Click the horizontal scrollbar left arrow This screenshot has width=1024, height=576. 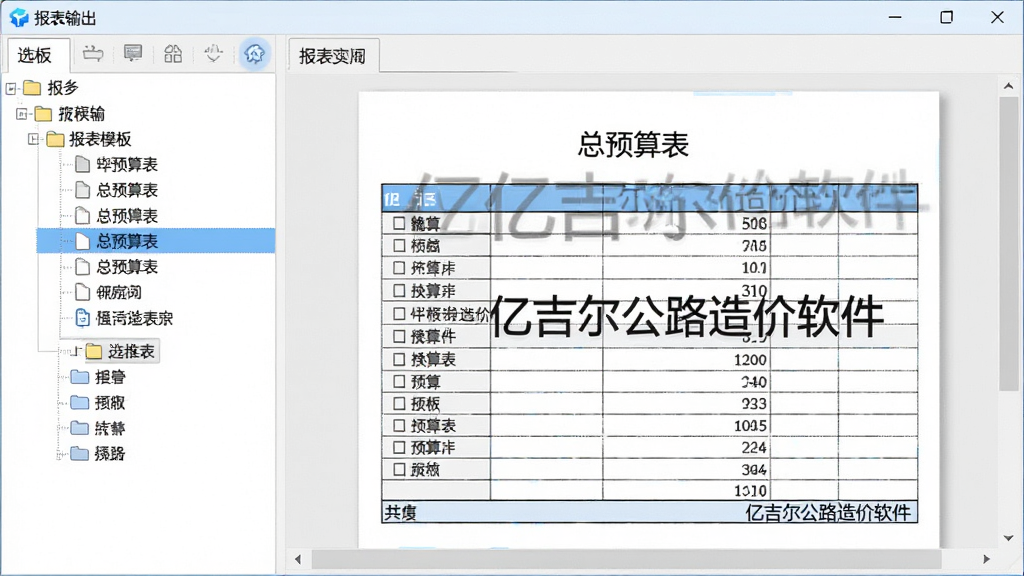298,559
